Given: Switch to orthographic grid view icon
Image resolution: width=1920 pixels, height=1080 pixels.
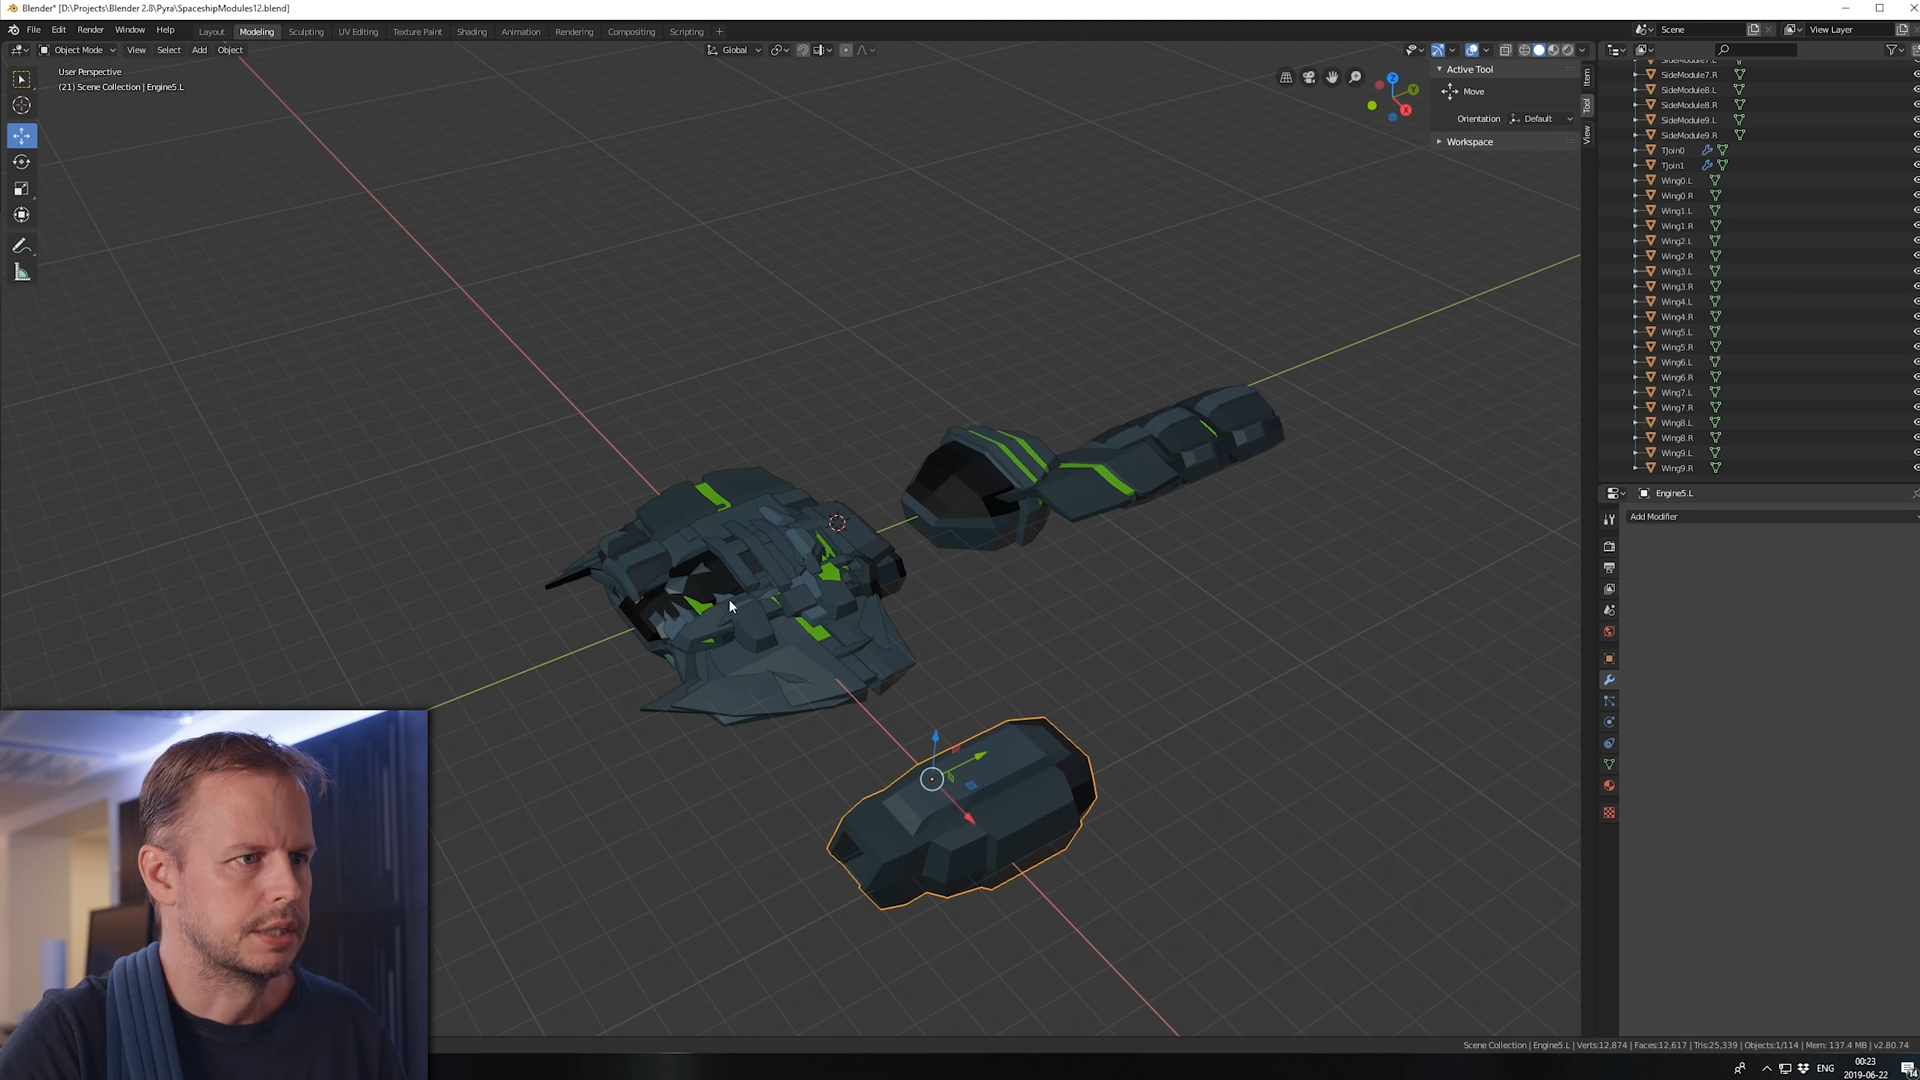Looking at the screenshot, I should [x=1286, y=77].
